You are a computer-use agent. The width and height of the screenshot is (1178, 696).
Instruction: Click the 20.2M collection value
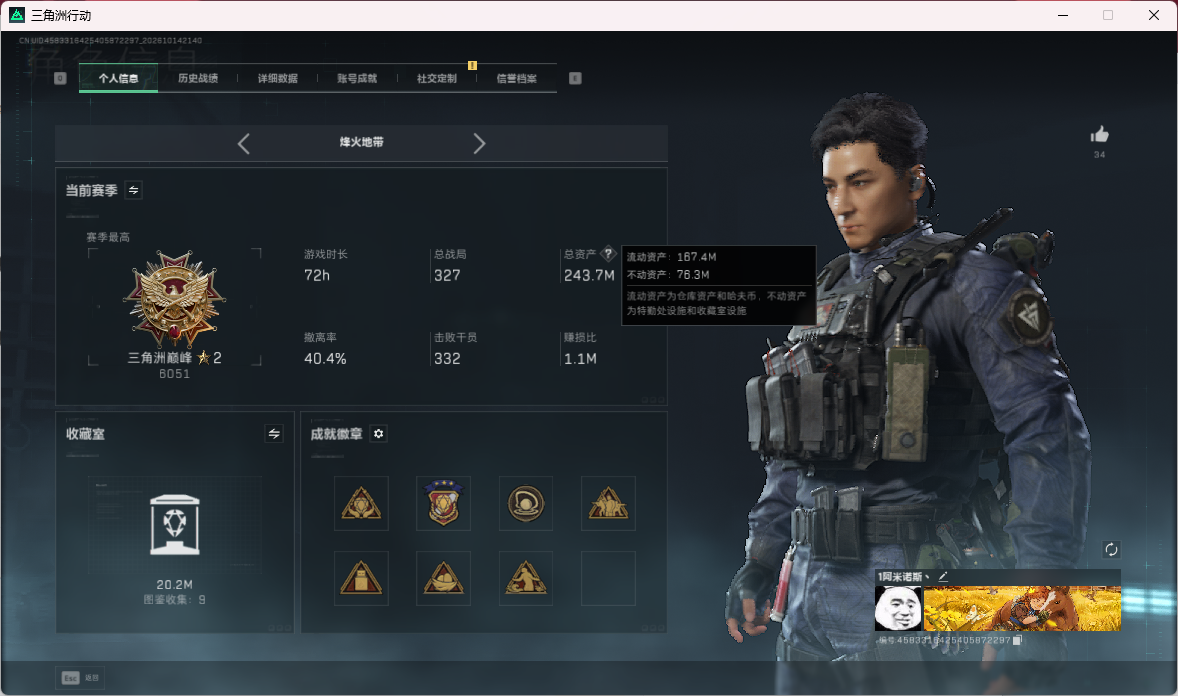[174, 585]
